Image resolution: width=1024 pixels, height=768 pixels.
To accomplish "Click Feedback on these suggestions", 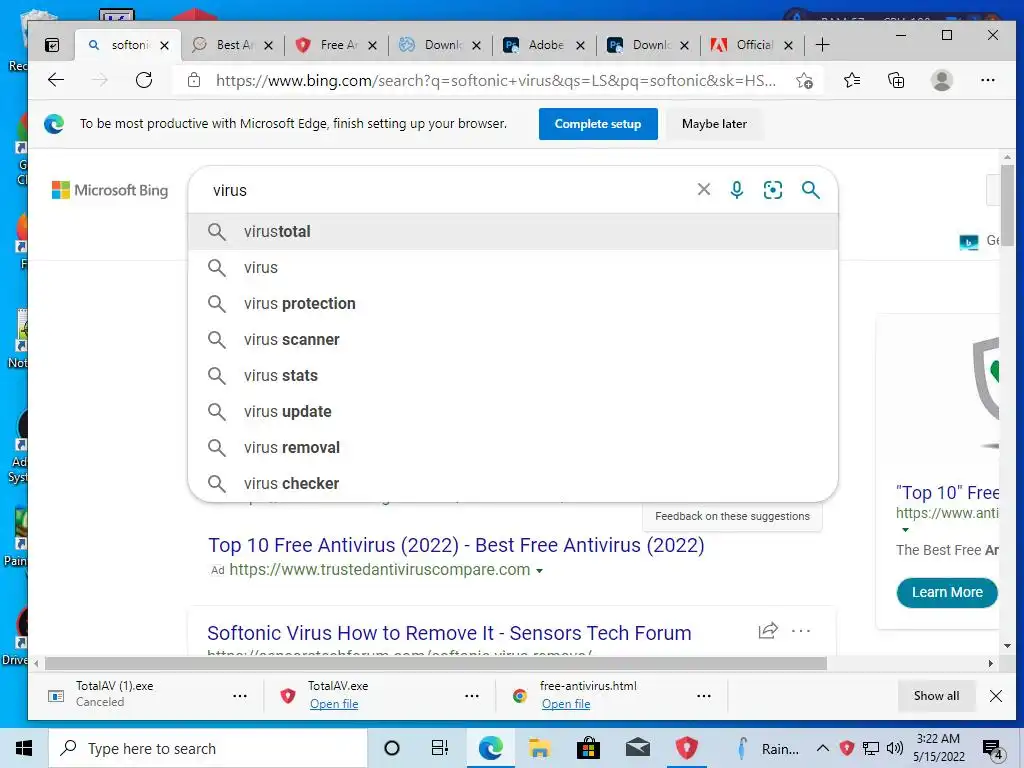I will point(732,516).
